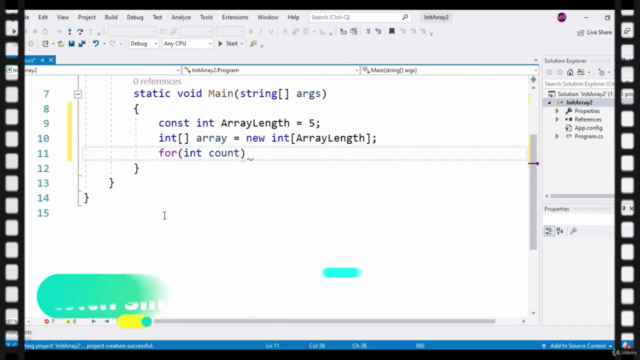Open the Build menu
Viewport: 640px width, 360px height.
111,17
